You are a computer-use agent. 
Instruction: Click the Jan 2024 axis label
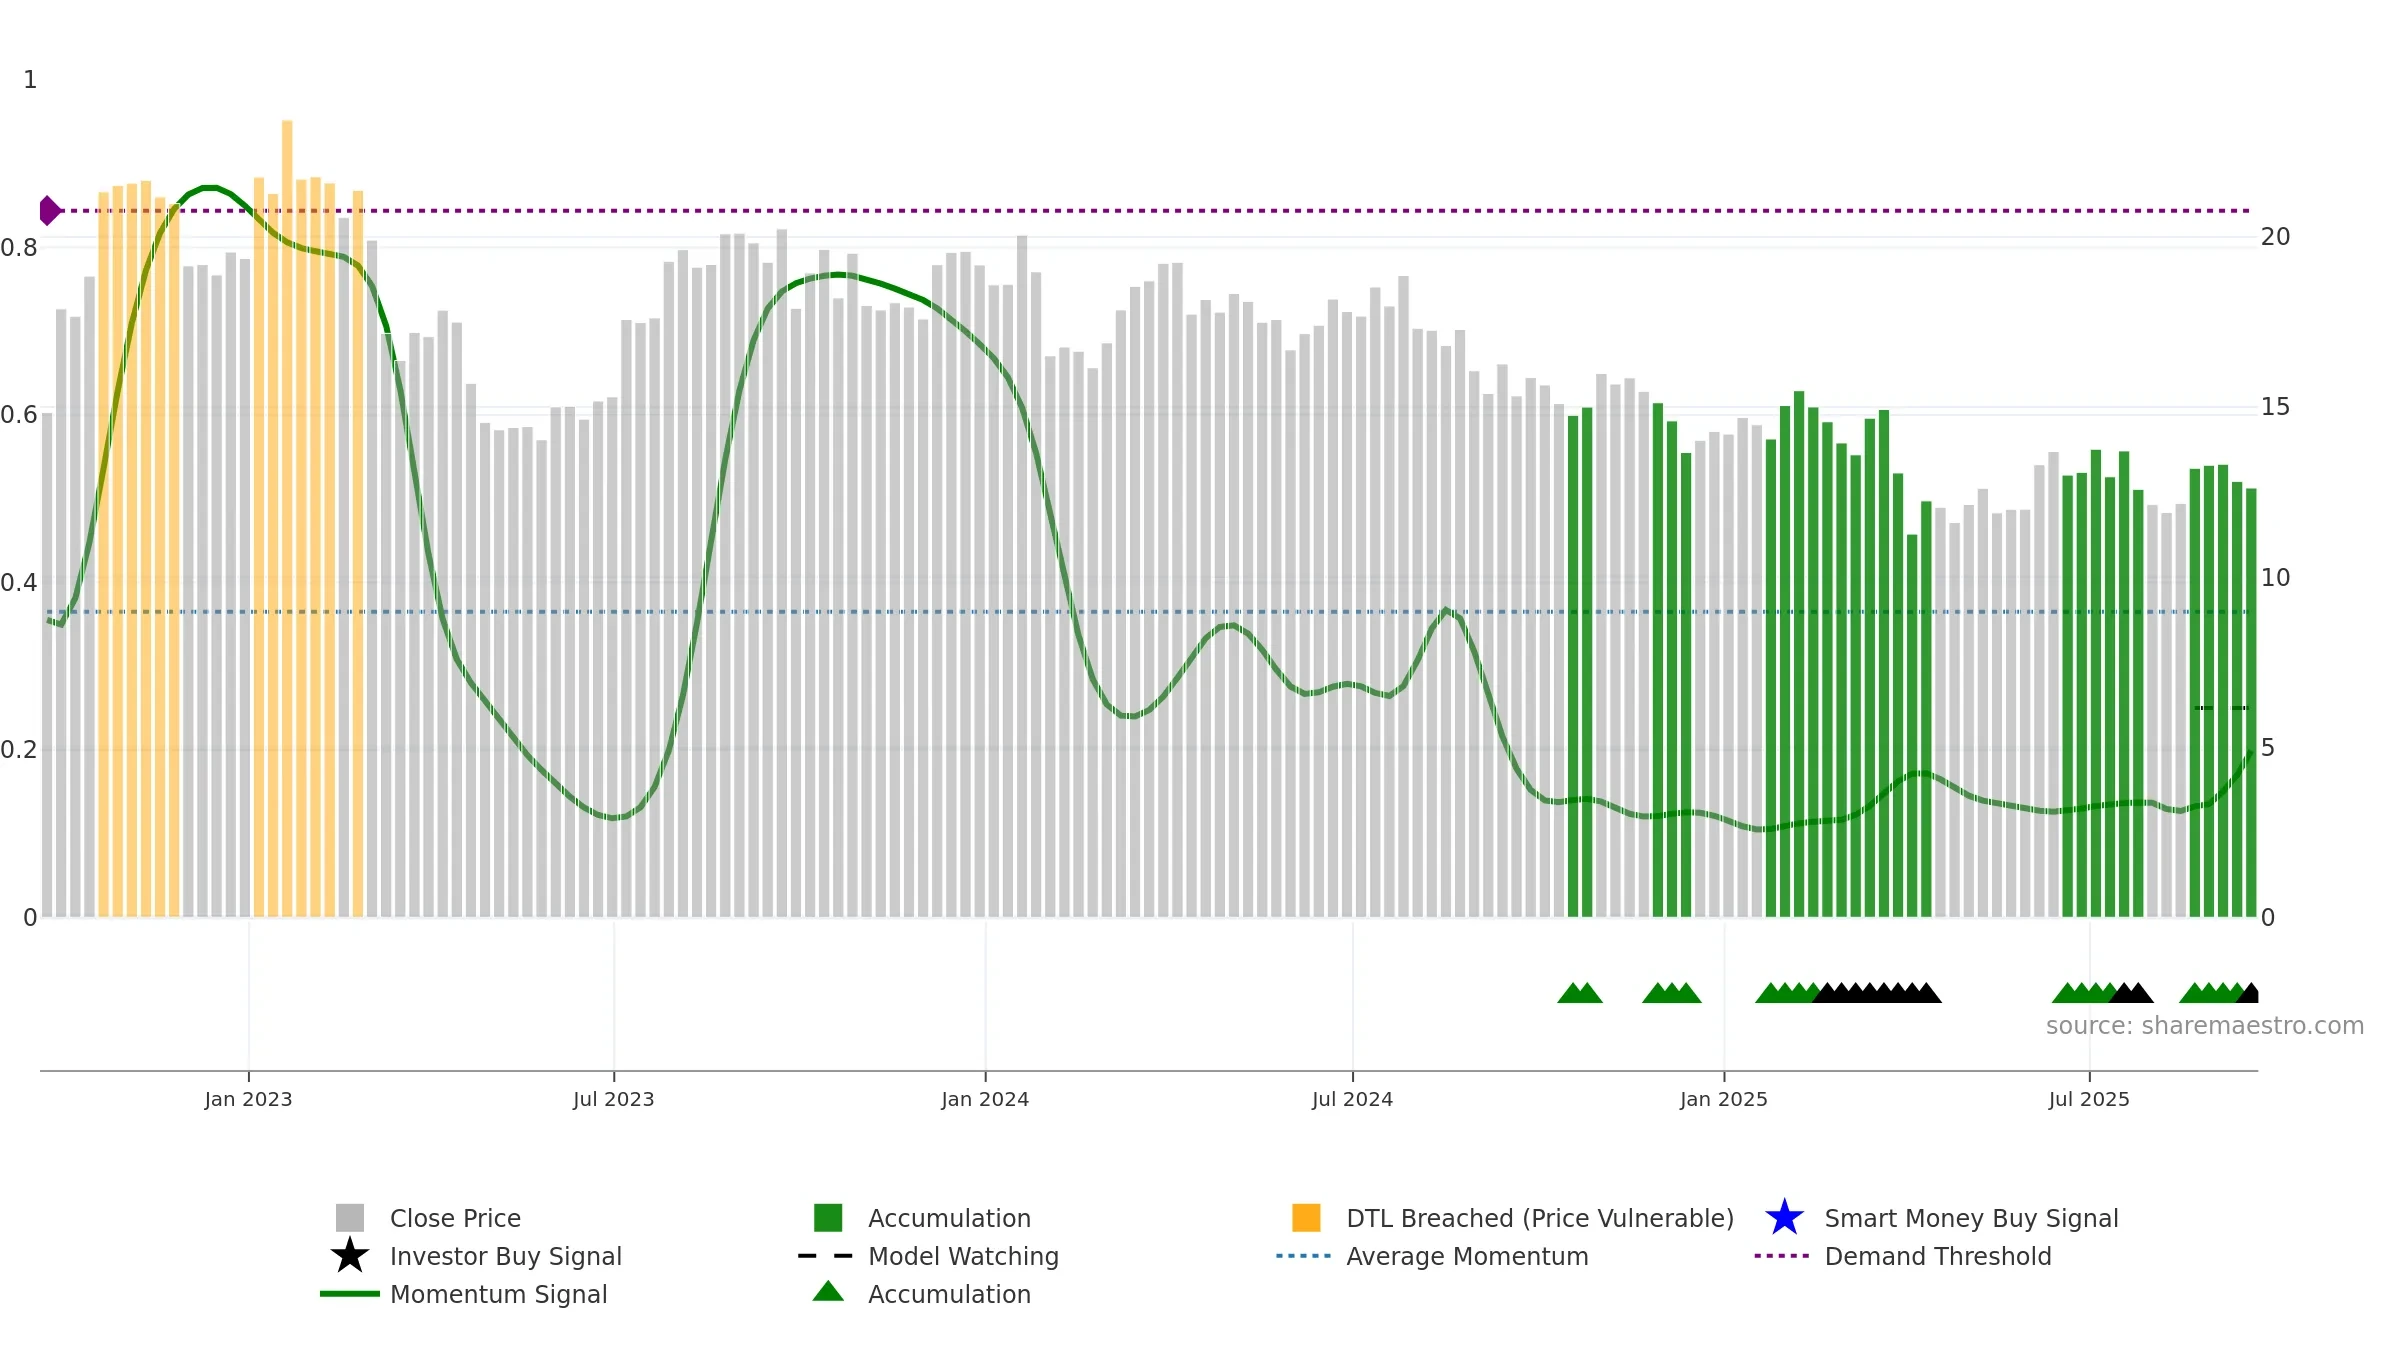pyautogui.click(x=985, y=1100)
